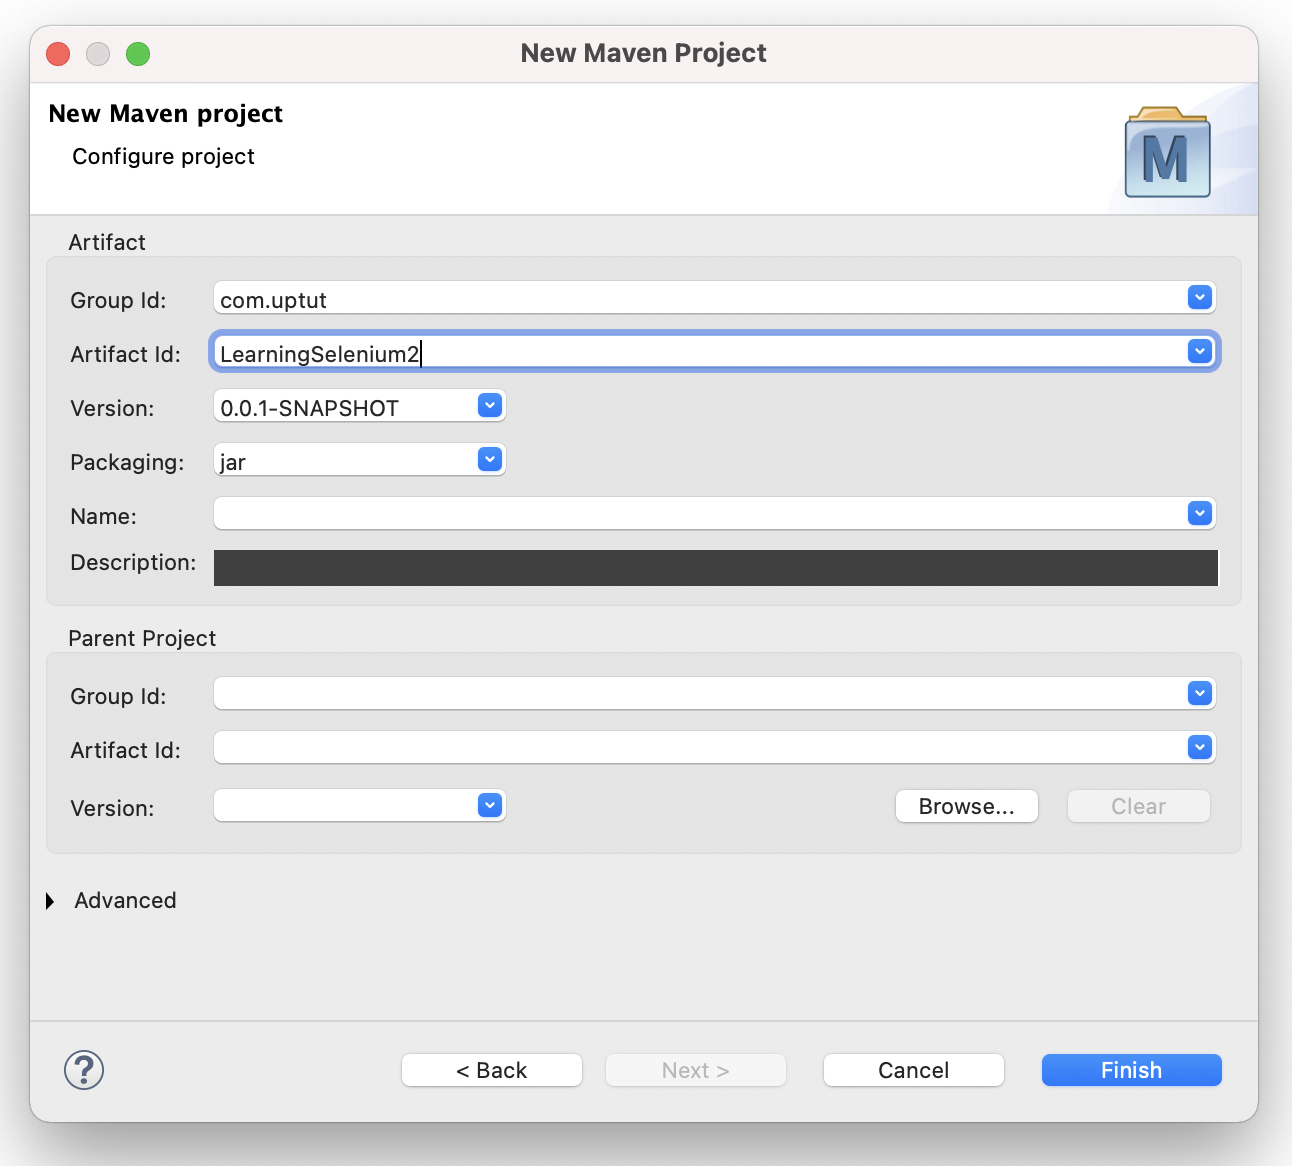Open the 0.0.1-SNAPSHOT version dropdown
This screenshot has width=1292, height=1166.
pyautogui.click(x=489, y=406)
